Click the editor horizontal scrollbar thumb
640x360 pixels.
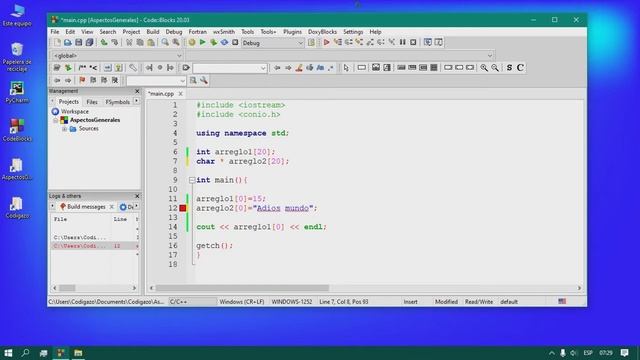tap(242, 288)
